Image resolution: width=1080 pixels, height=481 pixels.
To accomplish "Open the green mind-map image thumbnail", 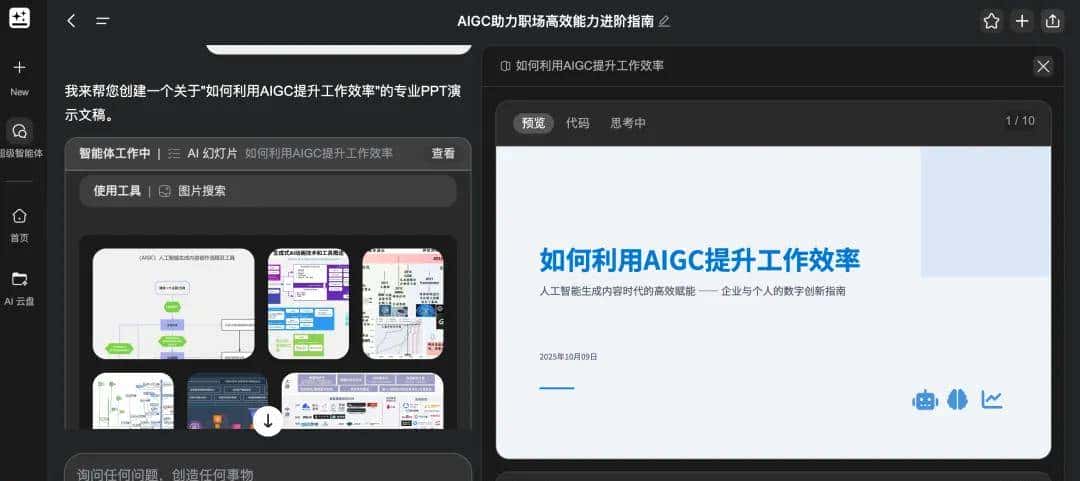I will (133, 400).
